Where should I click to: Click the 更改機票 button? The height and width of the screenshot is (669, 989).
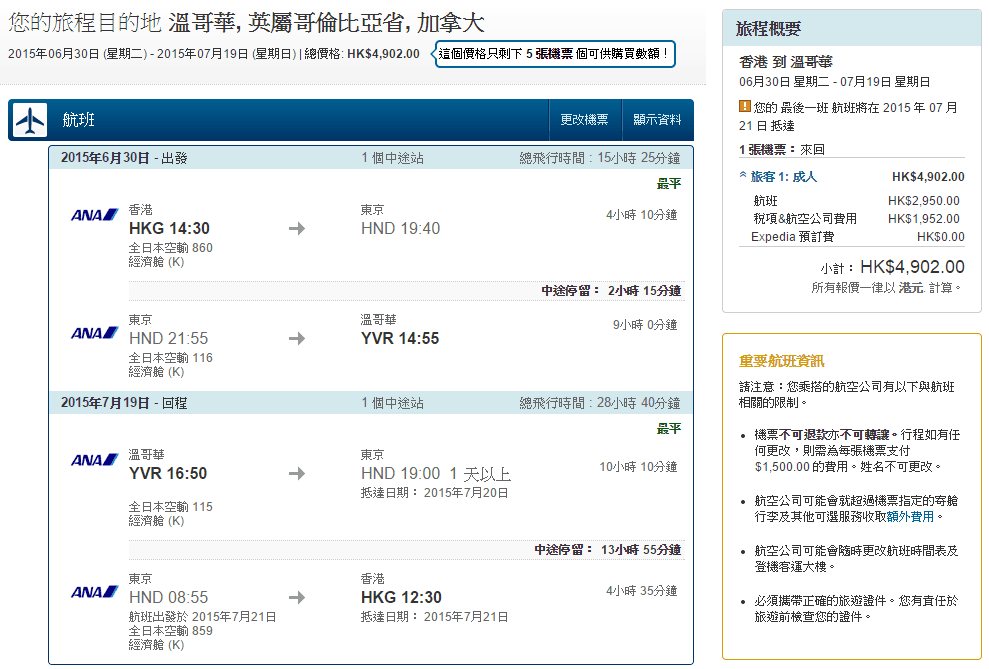(584, 120)
